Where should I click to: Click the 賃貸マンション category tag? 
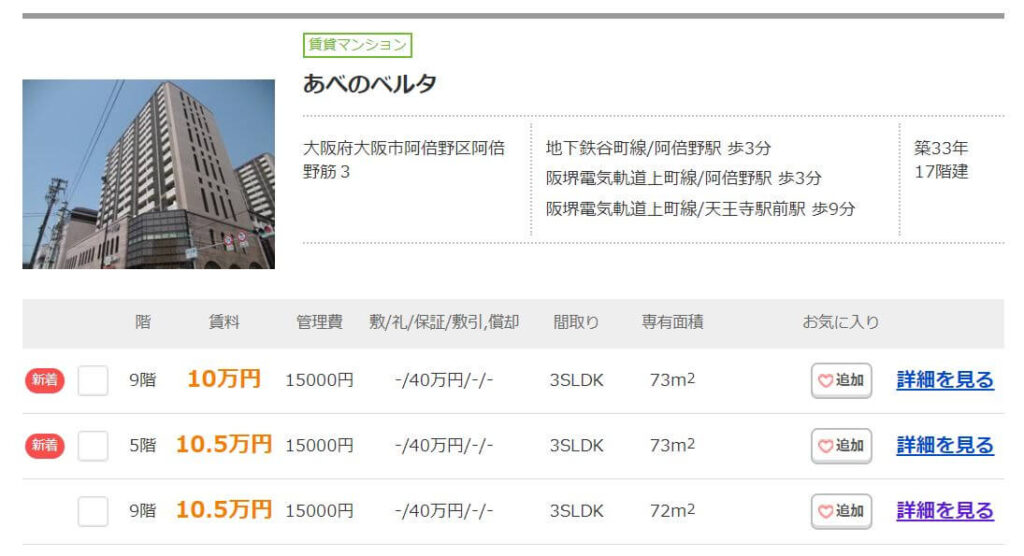pos(357,45)
